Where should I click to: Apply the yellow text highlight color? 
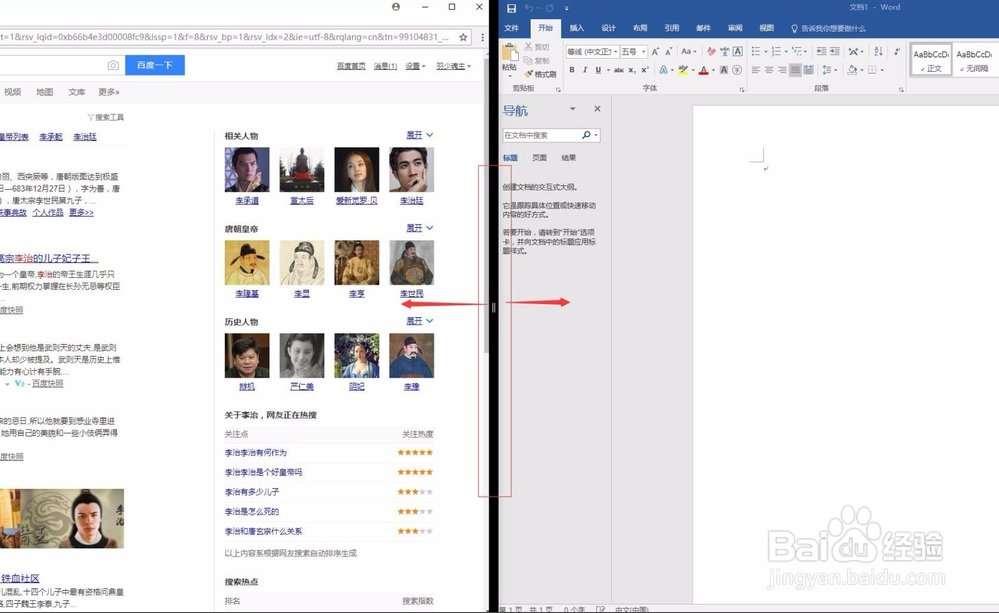coord(683,70)
